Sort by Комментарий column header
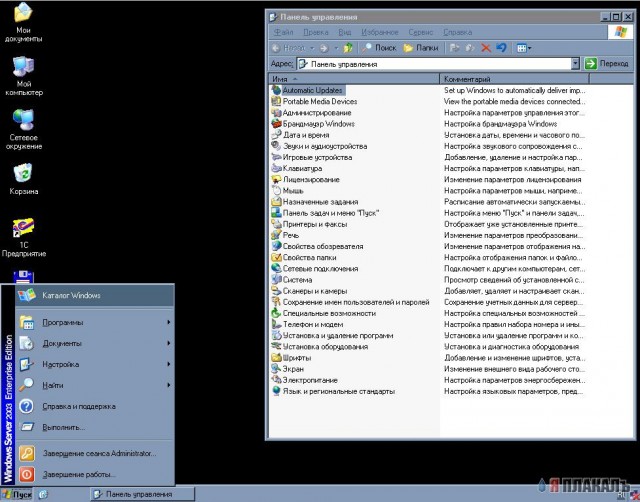This screenshot has width=640, height=502. coord(514,79)
